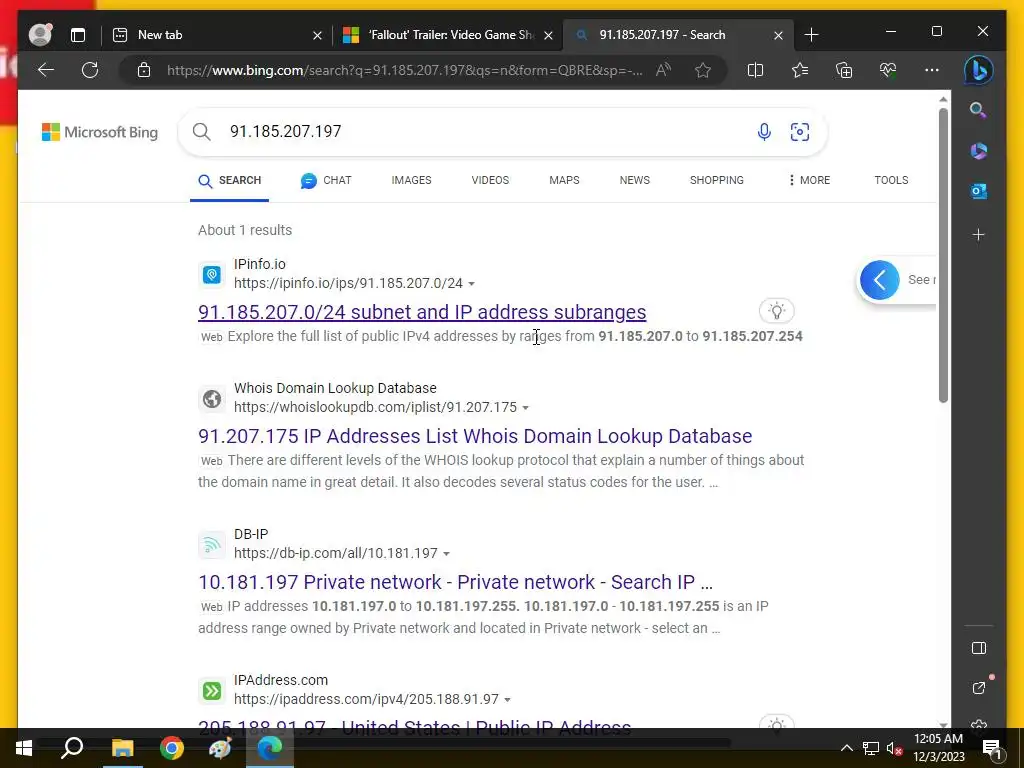
Task: Open the Windows Start menu
Action: click(24, 748)
